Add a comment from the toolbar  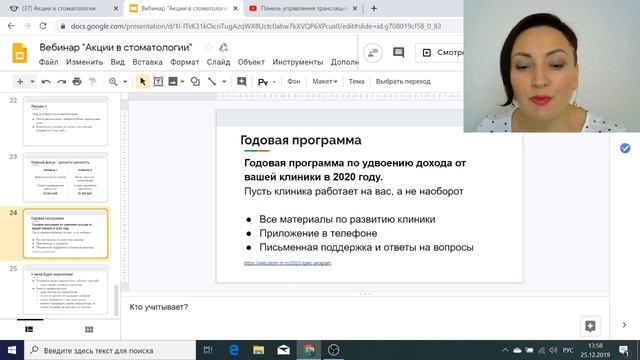tap(242, 82)
